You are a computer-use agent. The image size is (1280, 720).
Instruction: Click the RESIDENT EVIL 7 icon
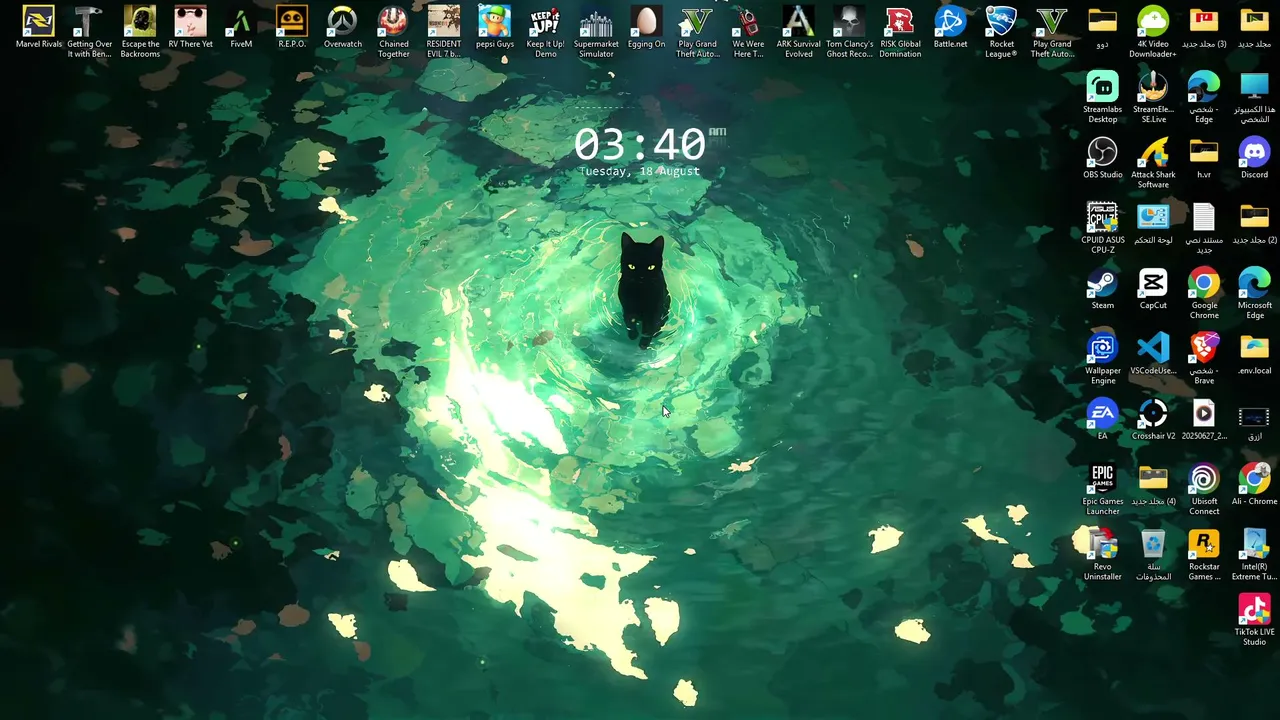point(444,31)
